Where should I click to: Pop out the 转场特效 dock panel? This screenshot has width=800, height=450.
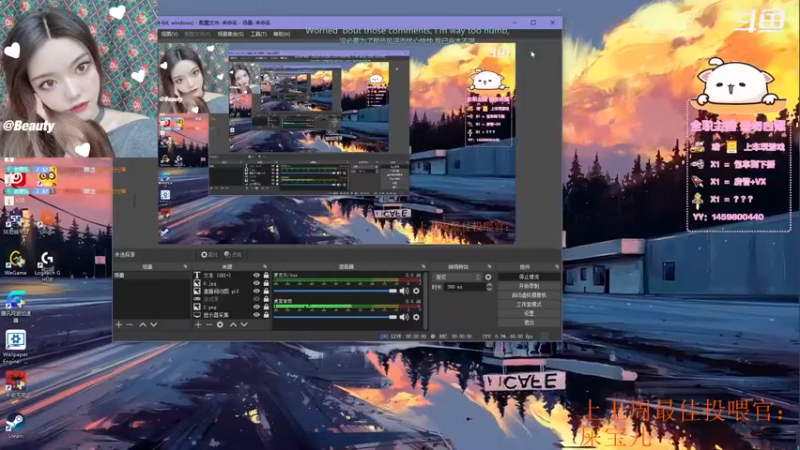coord(489,266)
